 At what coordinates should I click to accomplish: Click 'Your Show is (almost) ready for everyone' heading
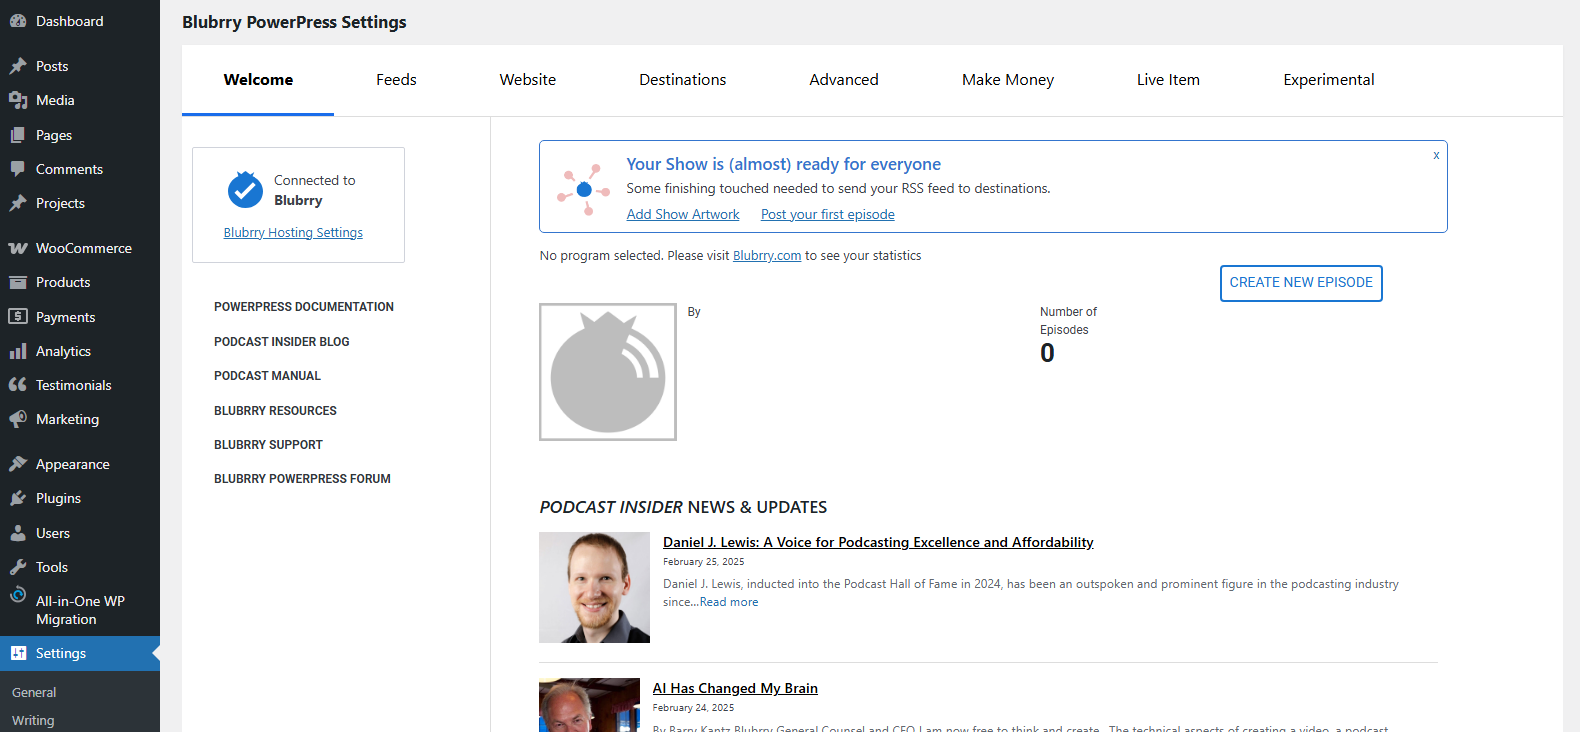point(784,164)
